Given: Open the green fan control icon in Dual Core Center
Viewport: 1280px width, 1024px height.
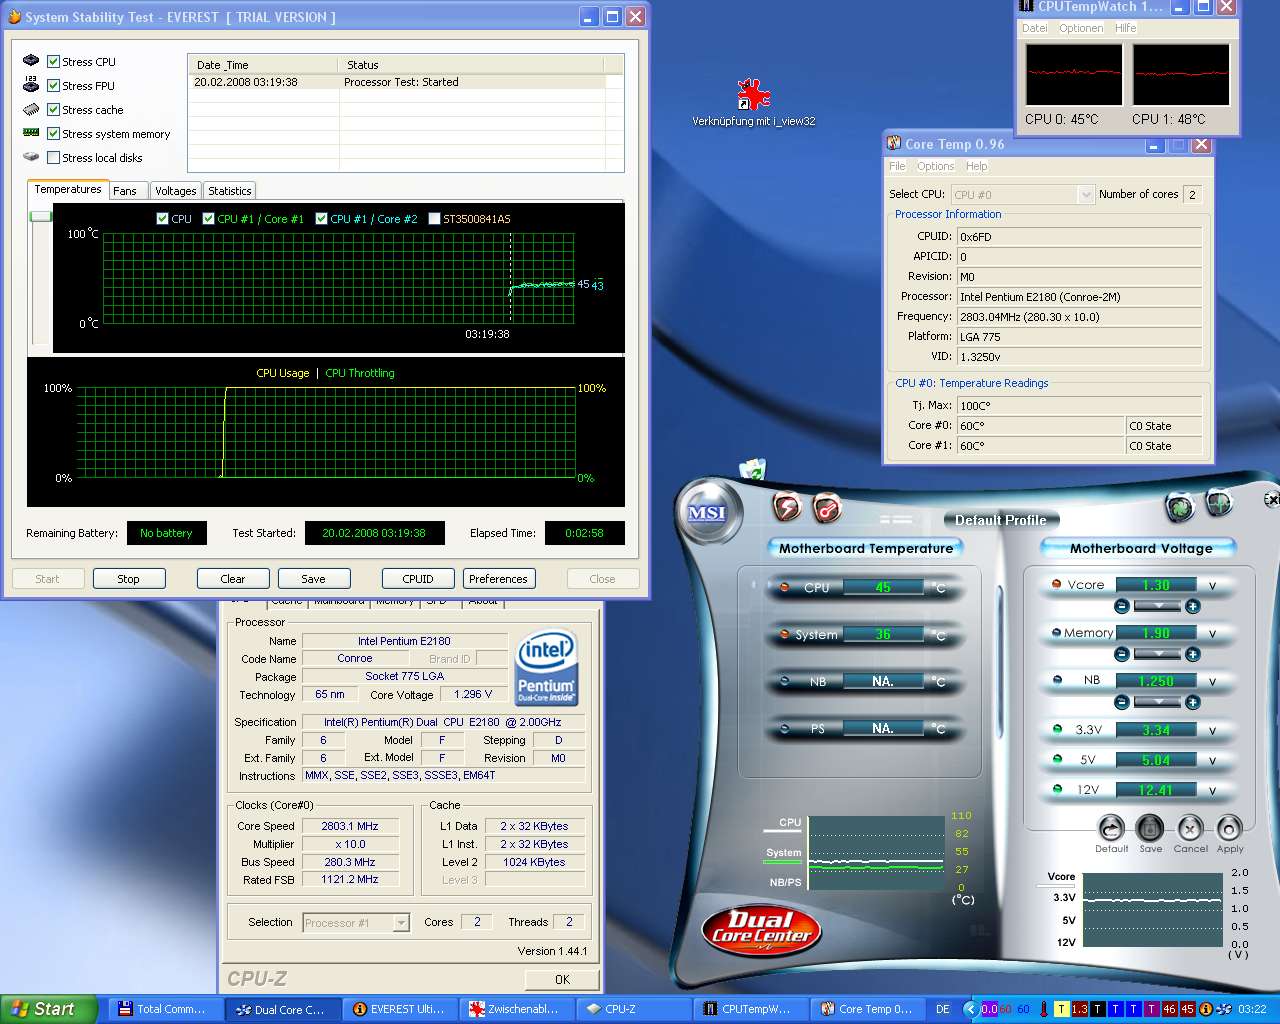Looking at the screenshot, I should [x=1180, y=507].
